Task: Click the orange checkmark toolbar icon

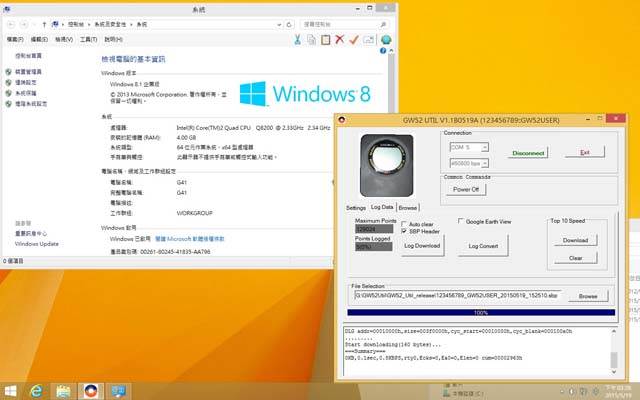Action: tap(354, 40)
